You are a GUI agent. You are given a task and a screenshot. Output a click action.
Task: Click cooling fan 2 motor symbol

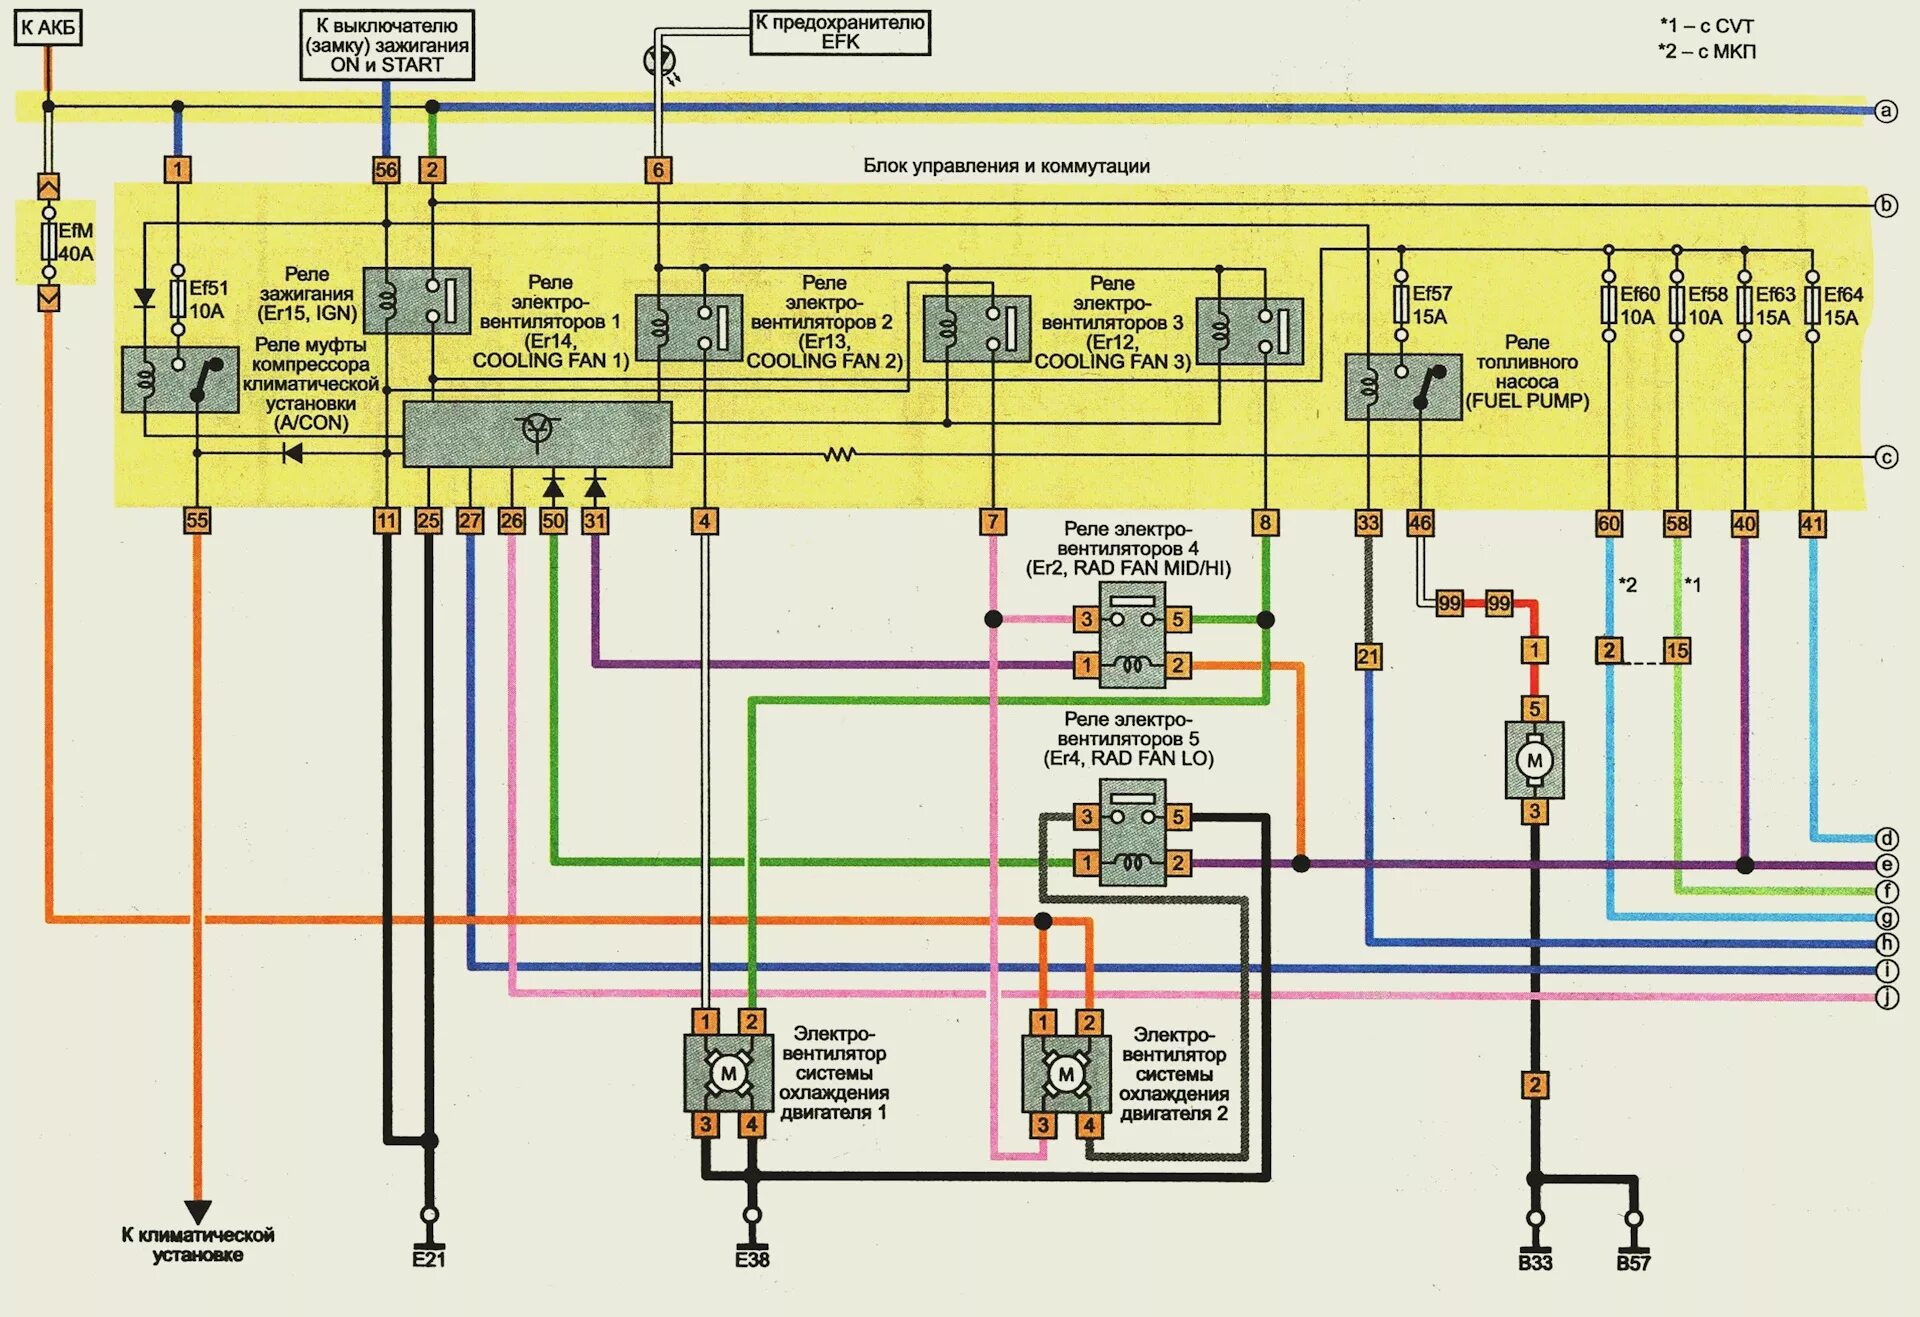click(x=1066, y=1075)
